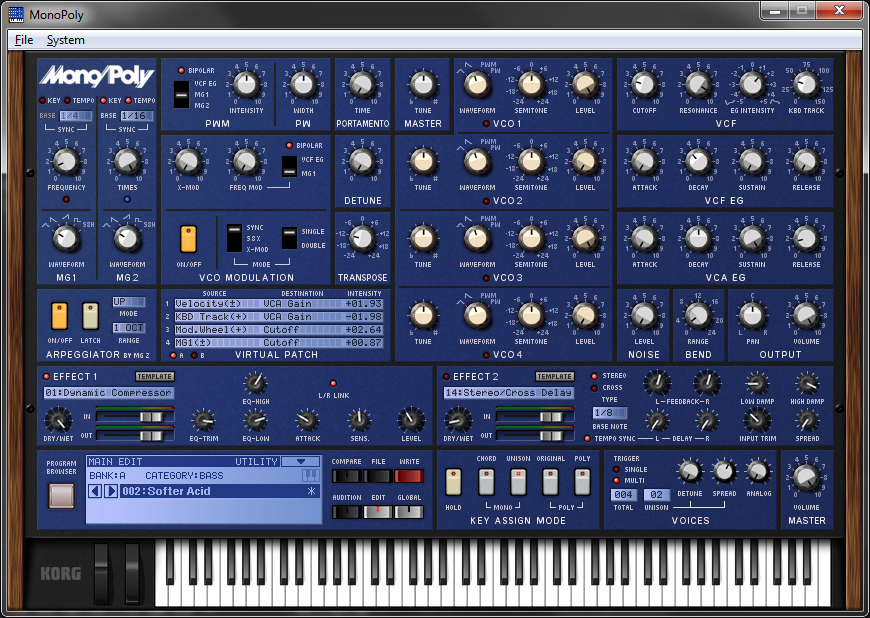
Task: Select the Poly key assign mode
Action: [x=582, y=482]
